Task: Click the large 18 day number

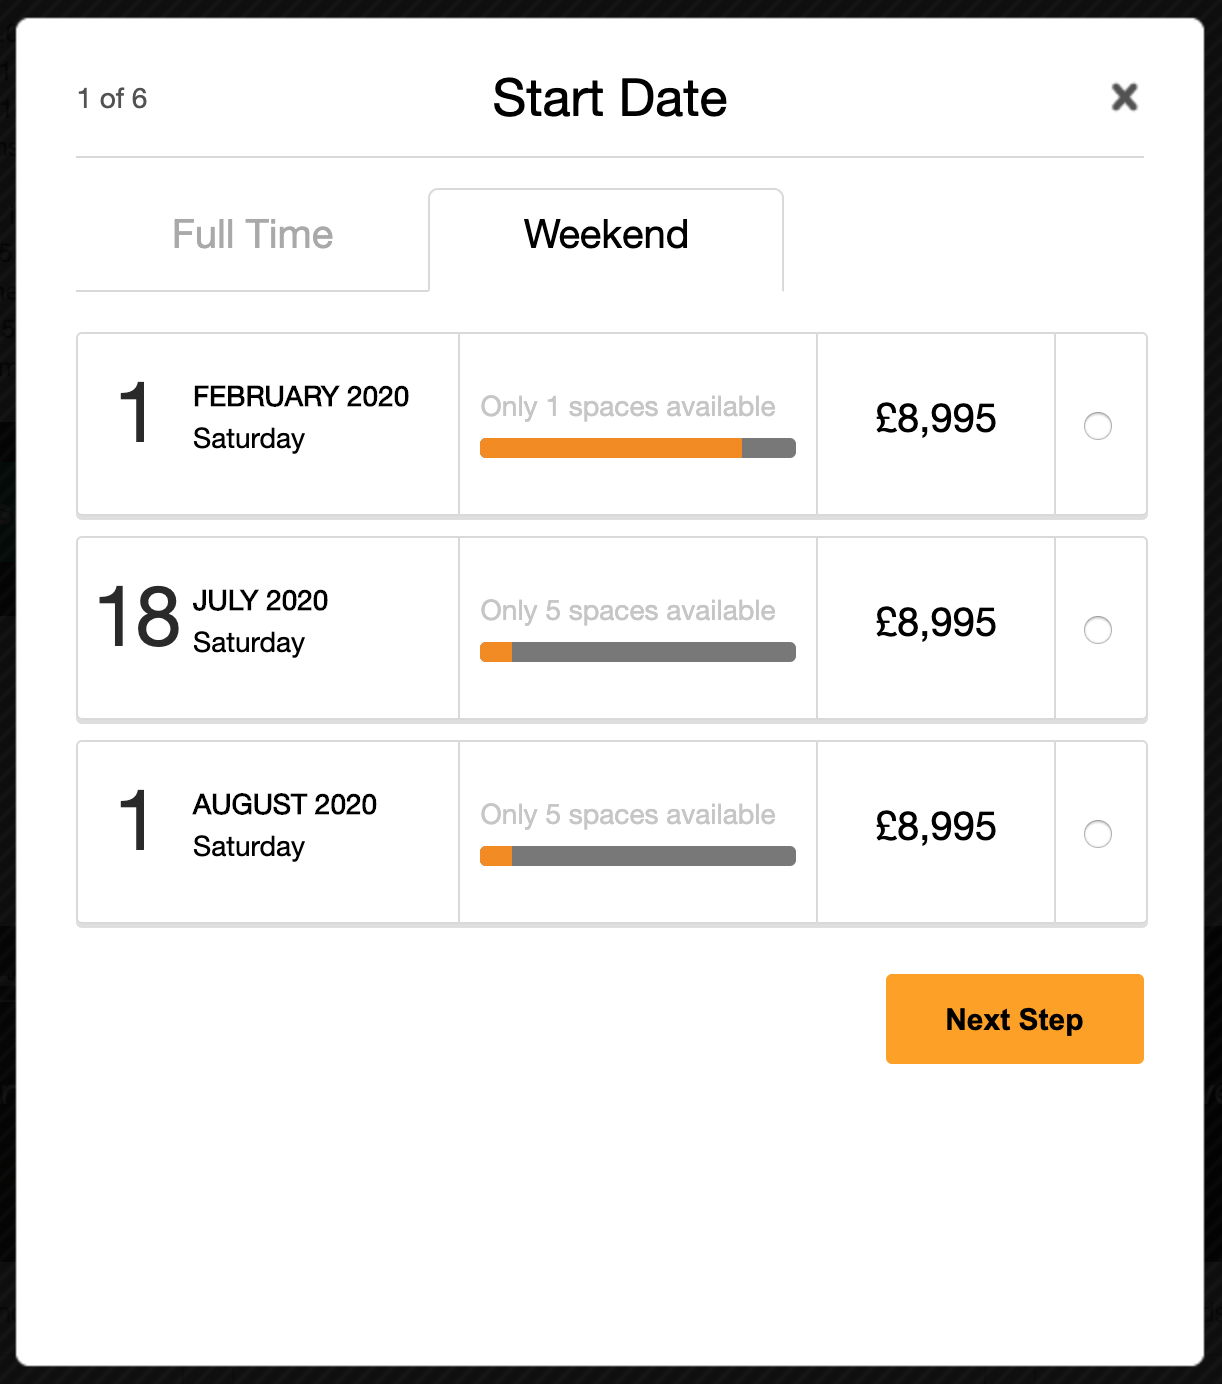Action: (x=138, y=618)
